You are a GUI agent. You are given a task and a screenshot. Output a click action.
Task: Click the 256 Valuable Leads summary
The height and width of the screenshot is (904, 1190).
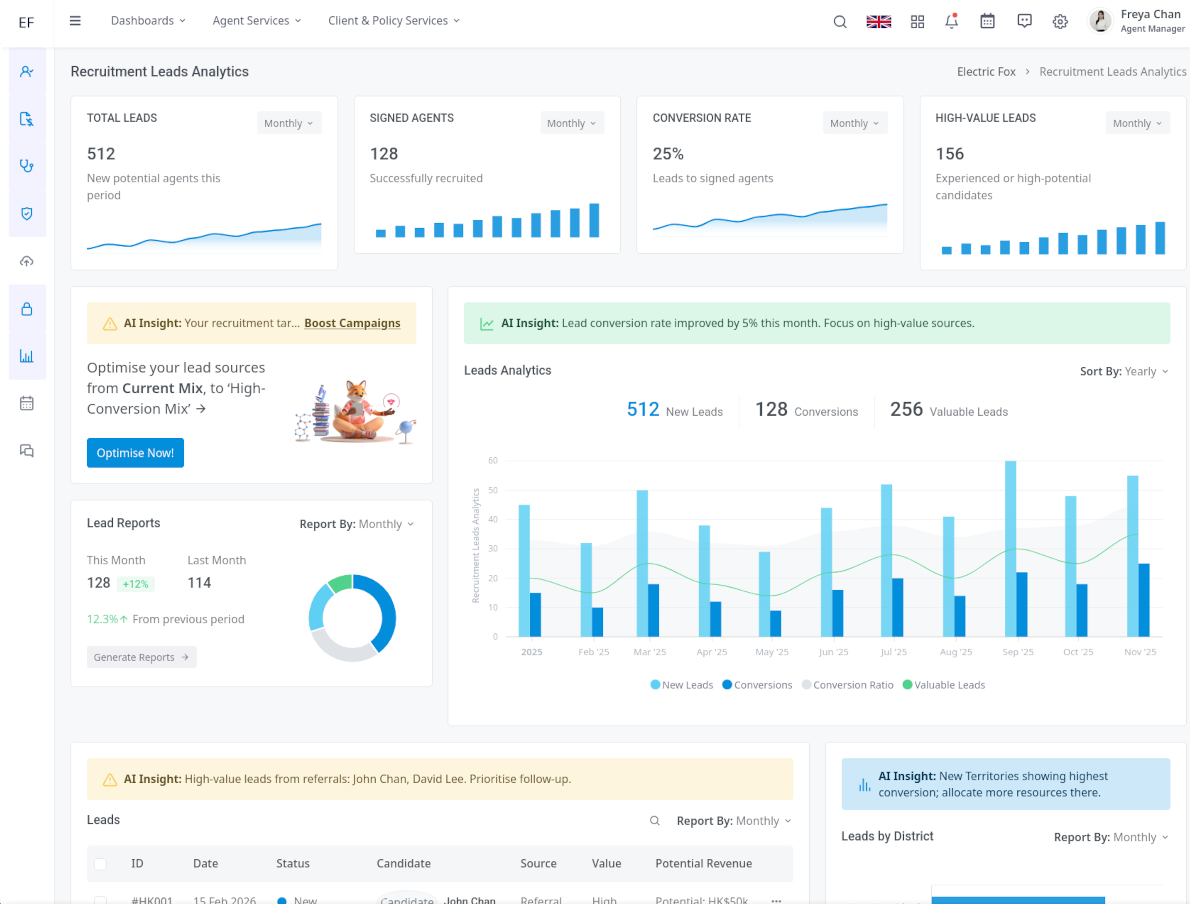click(949, 411)
